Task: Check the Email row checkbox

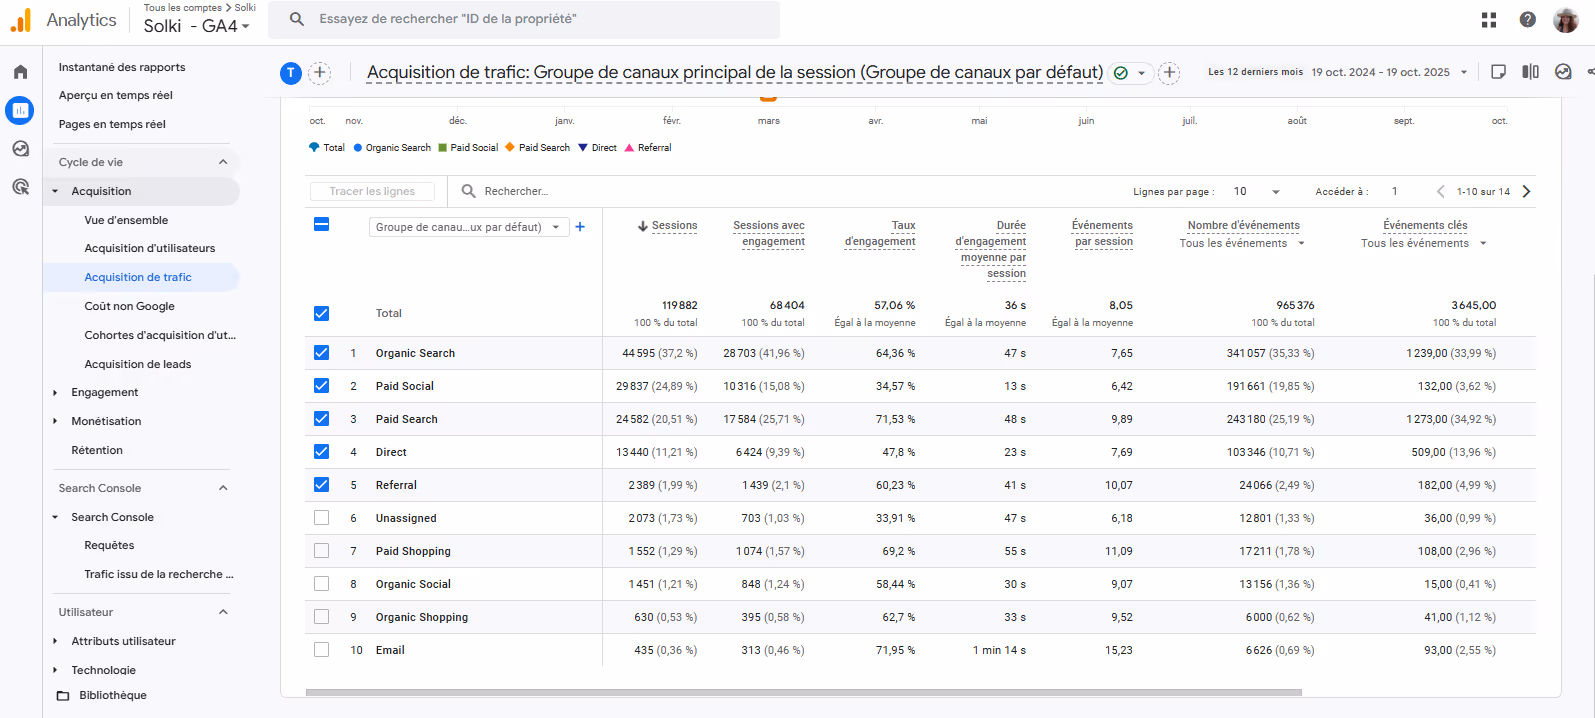Action: 321,649
